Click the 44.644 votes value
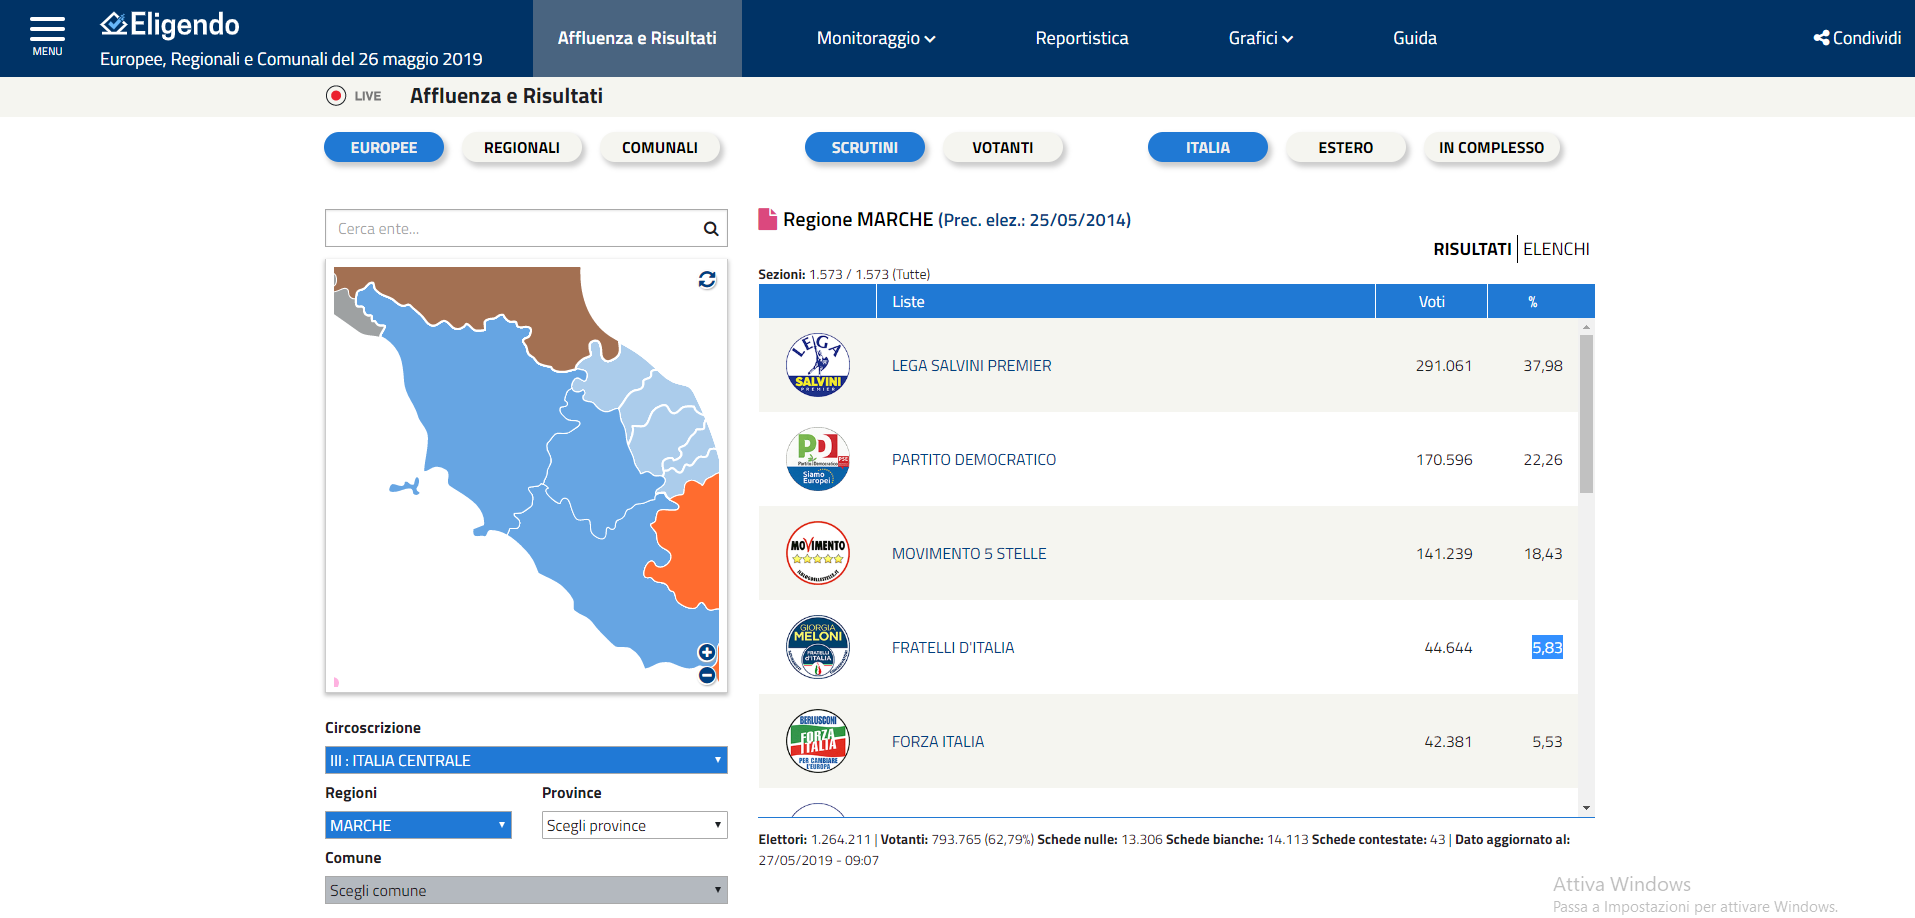1915x918 pixels. (1448, 648)
